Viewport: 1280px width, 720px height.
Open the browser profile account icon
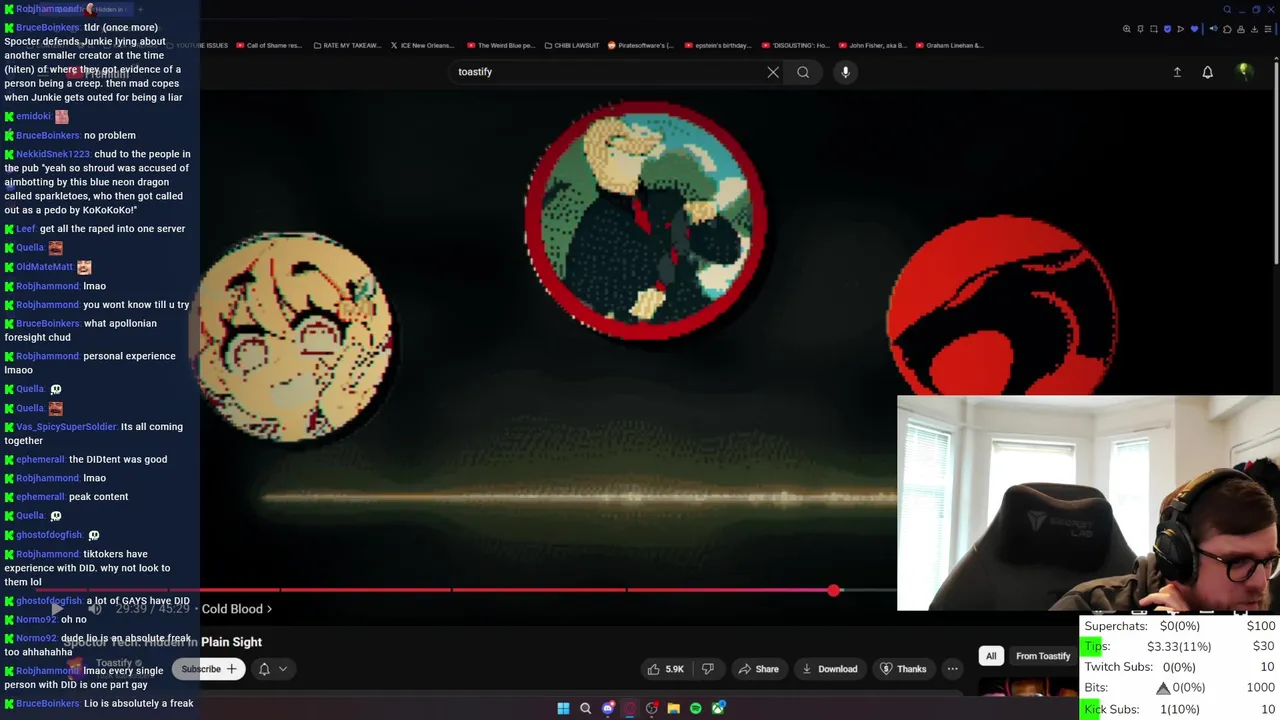1241,29
